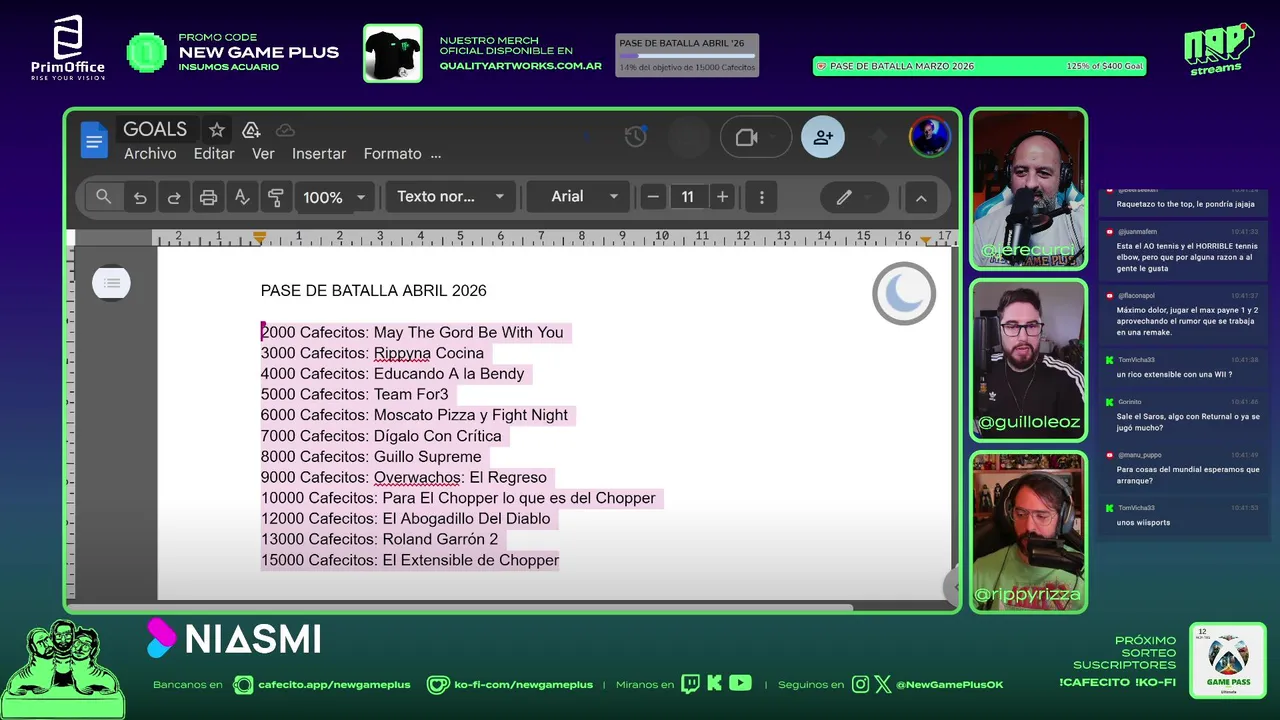The width and height of the screenshot is (1280, 720).
Task: Click the left indent ruler marker
Action: click(260, 237)
